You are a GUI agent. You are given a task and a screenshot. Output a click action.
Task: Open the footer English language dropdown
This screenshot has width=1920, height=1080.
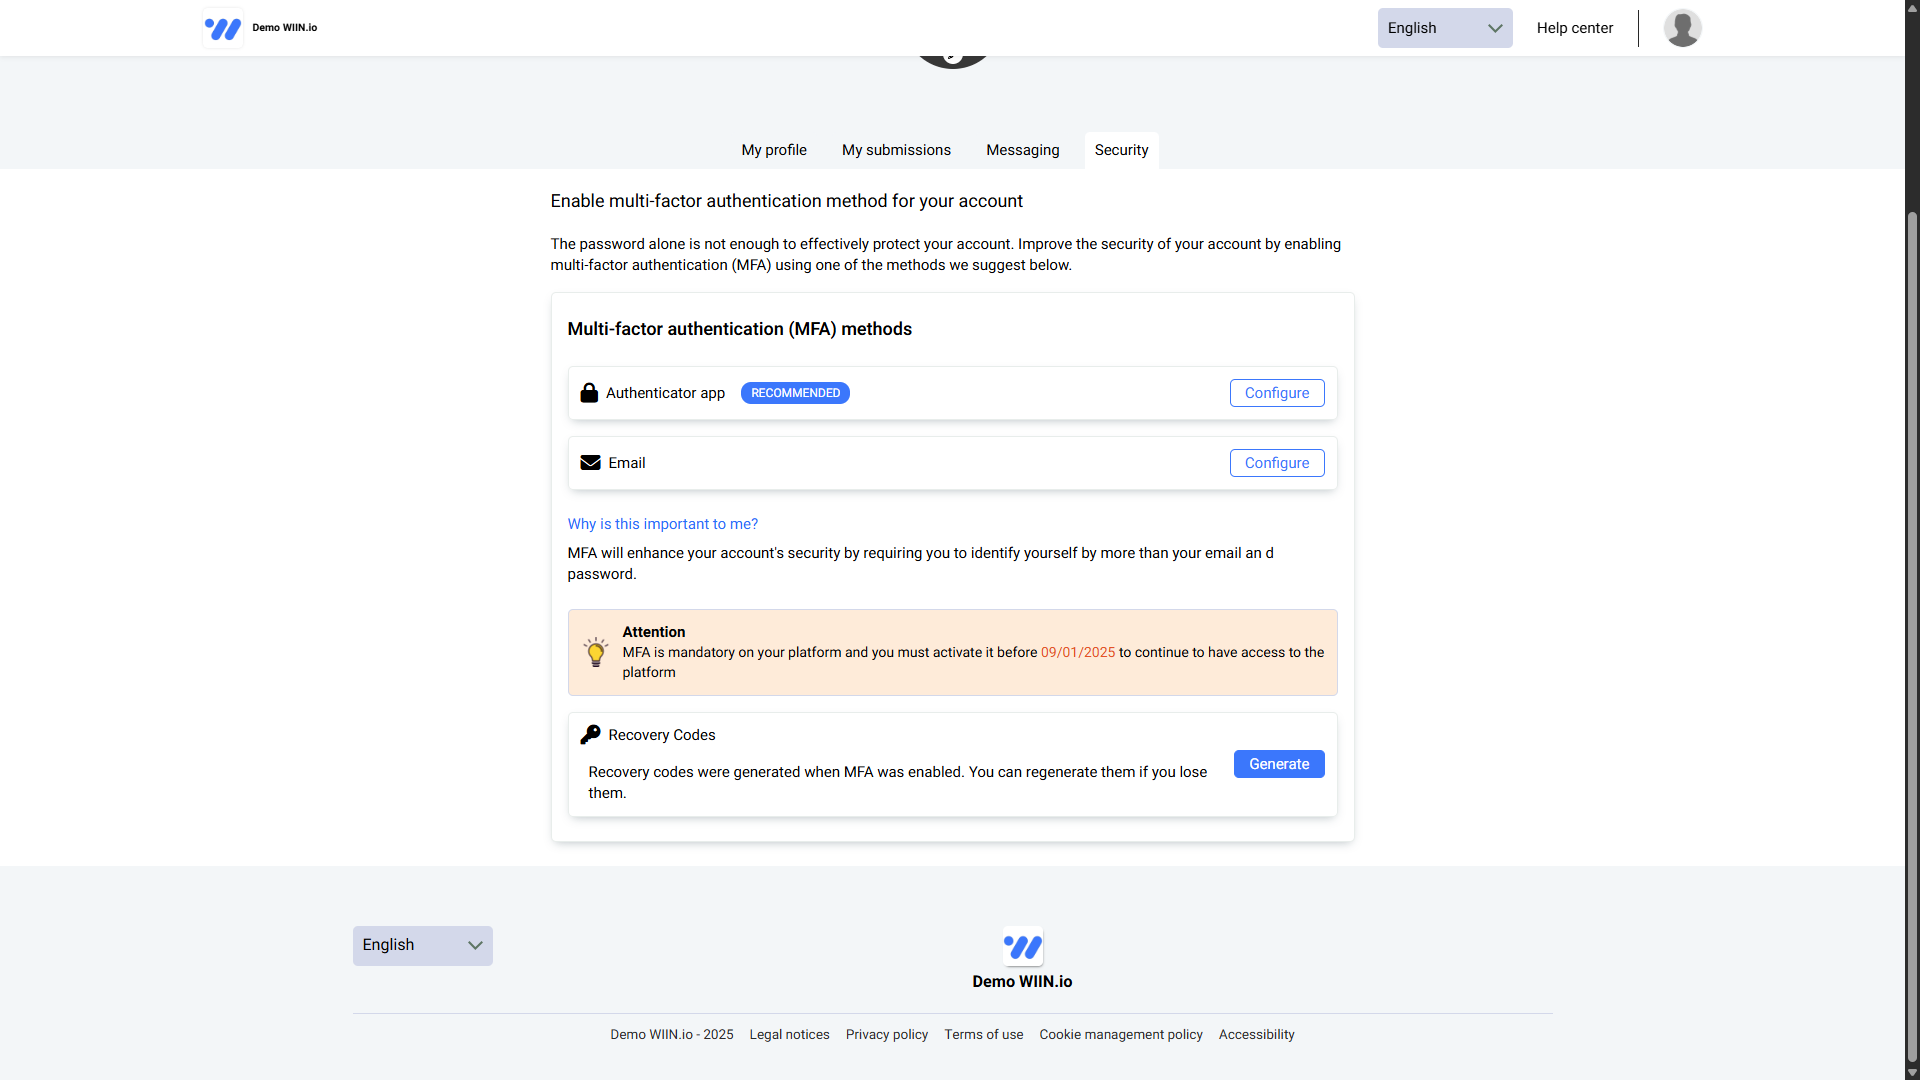tap(422, 946)
